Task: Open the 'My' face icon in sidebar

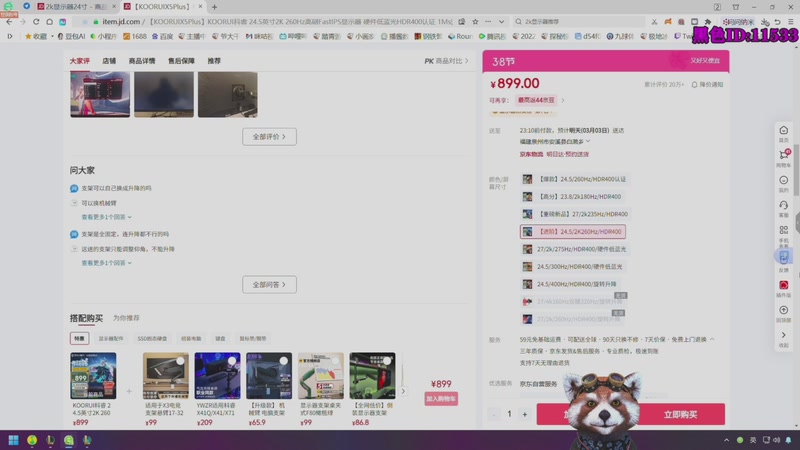Action: tap(783, 180)
